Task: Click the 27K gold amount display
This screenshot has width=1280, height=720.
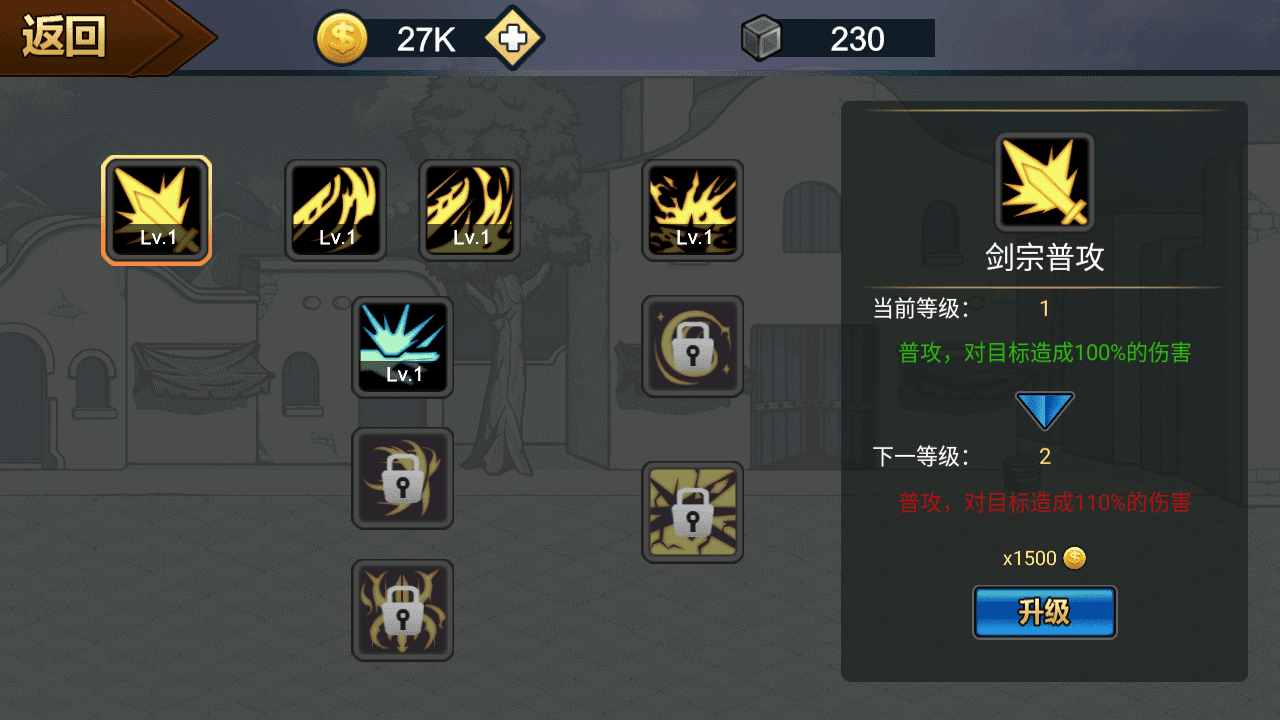Action: point(426,39)
